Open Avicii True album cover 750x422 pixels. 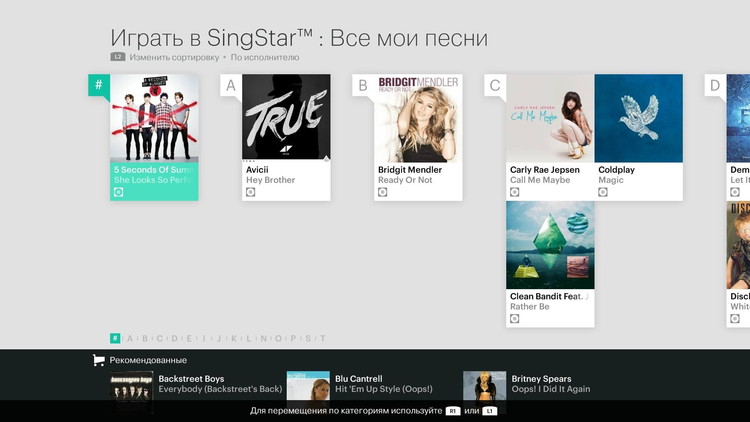(286, 118)
